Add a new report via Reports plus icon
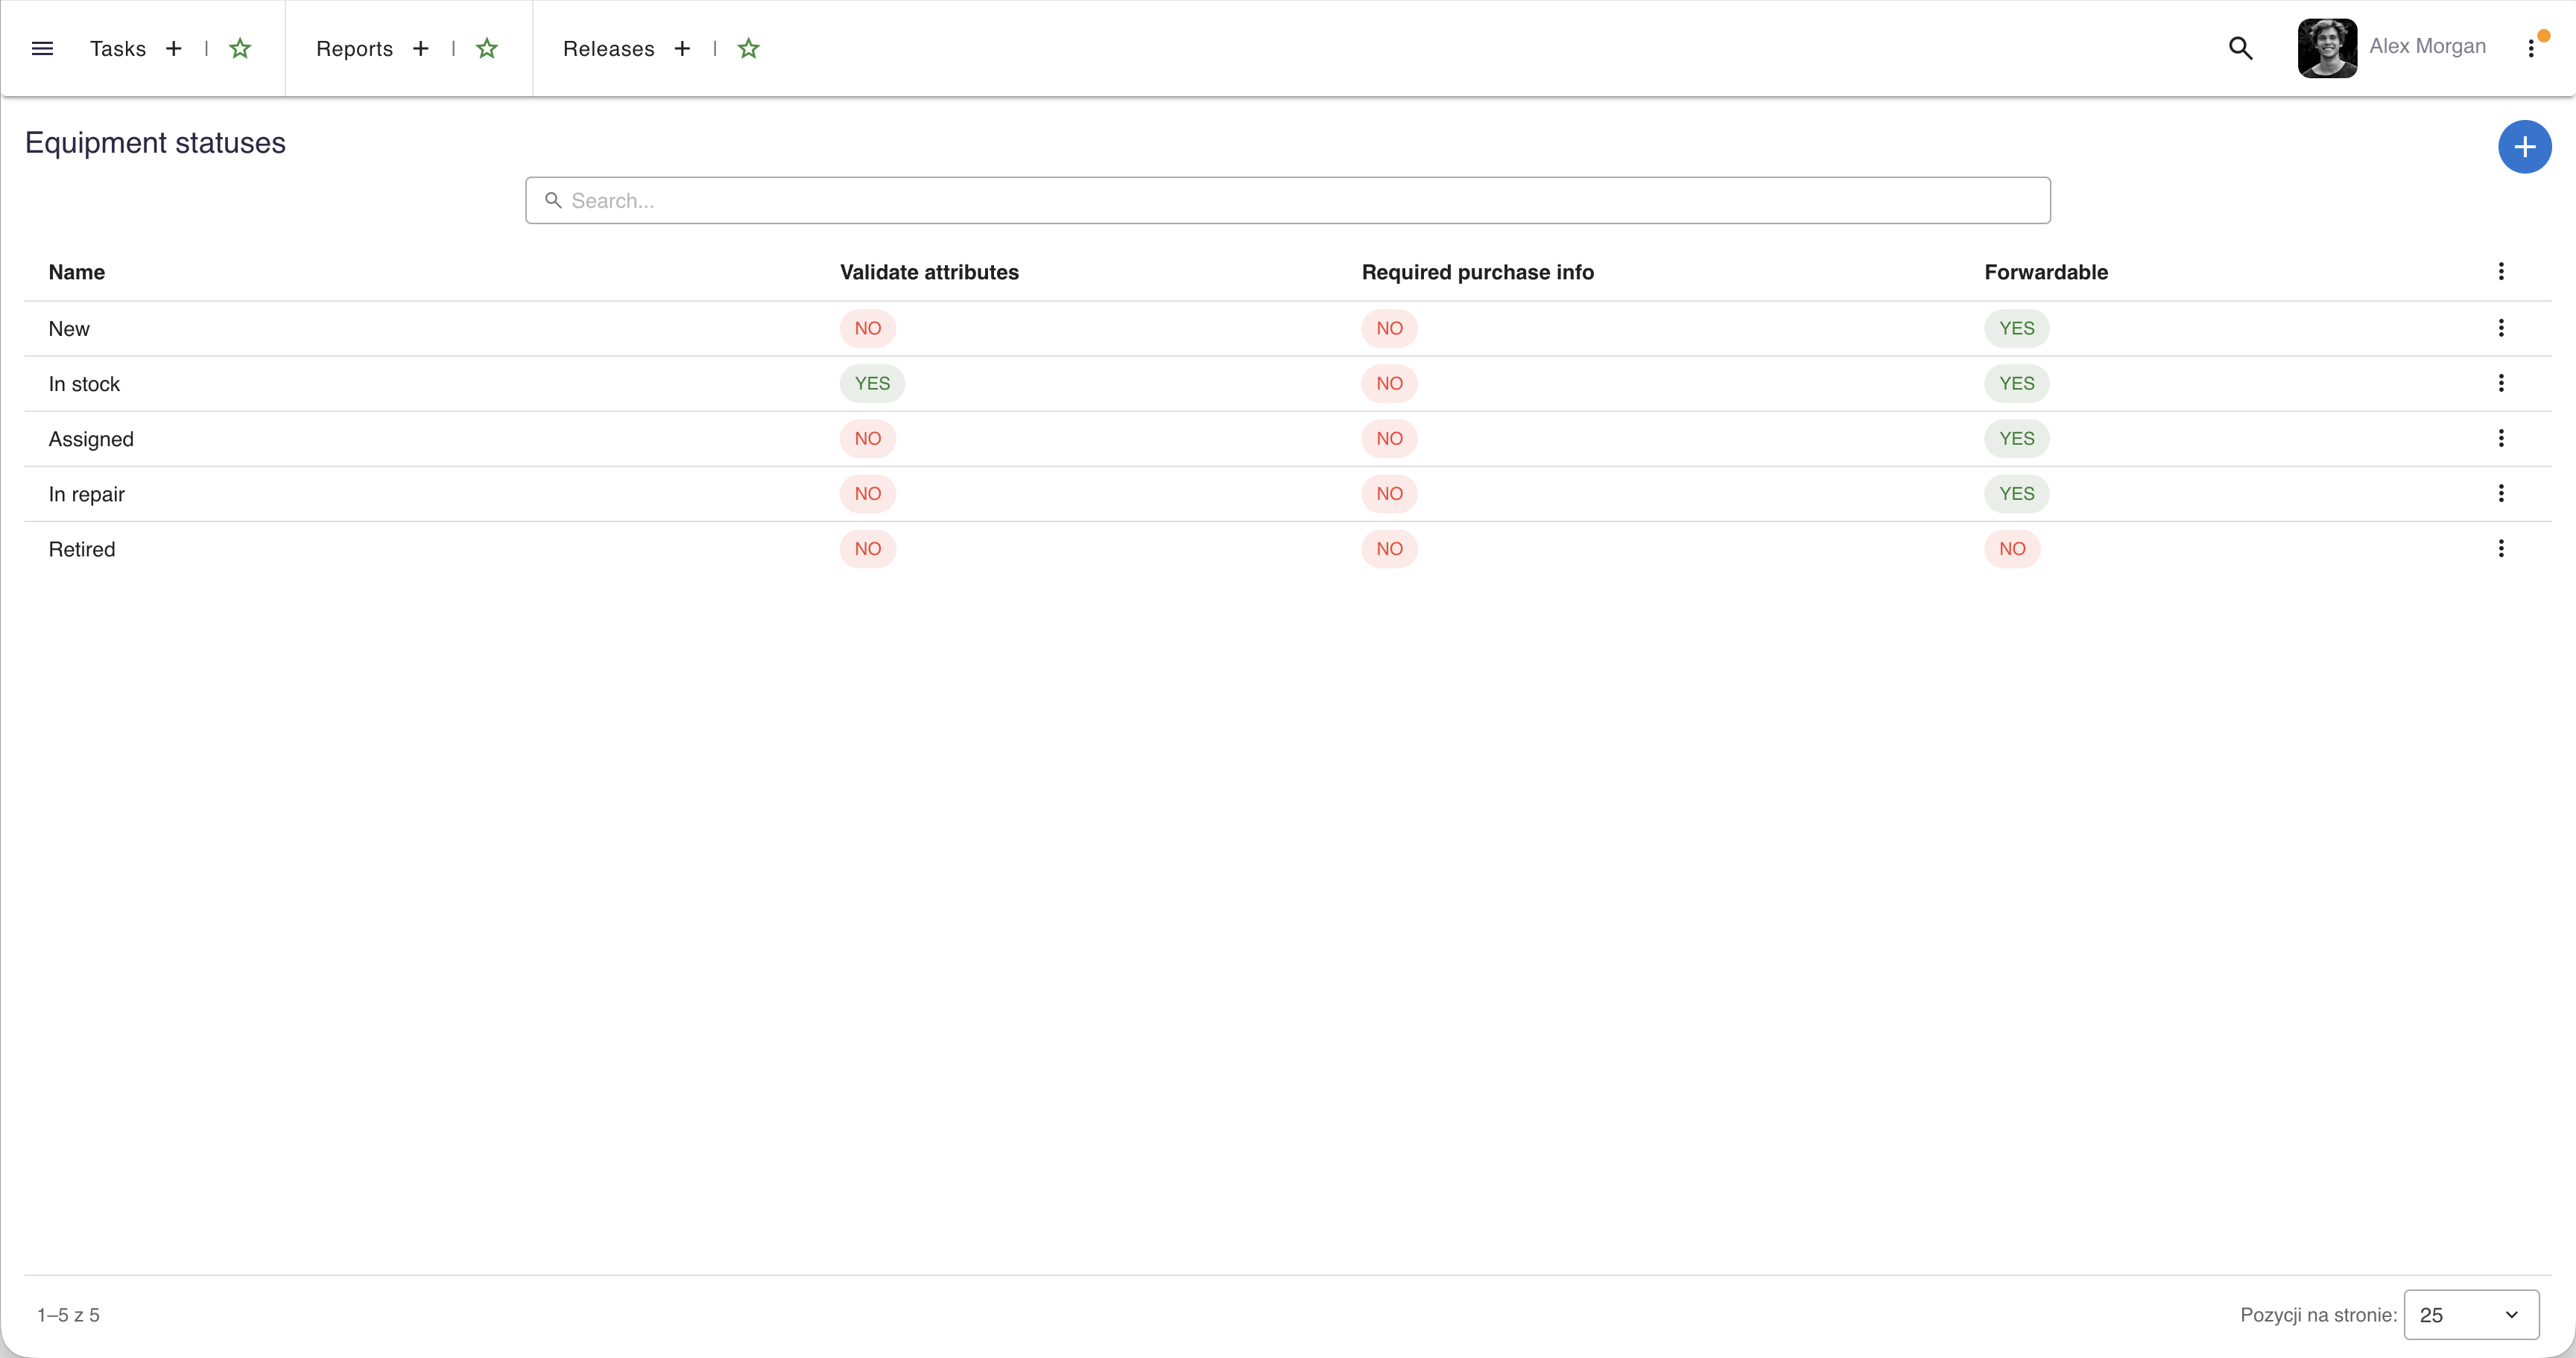 (420, 48)
